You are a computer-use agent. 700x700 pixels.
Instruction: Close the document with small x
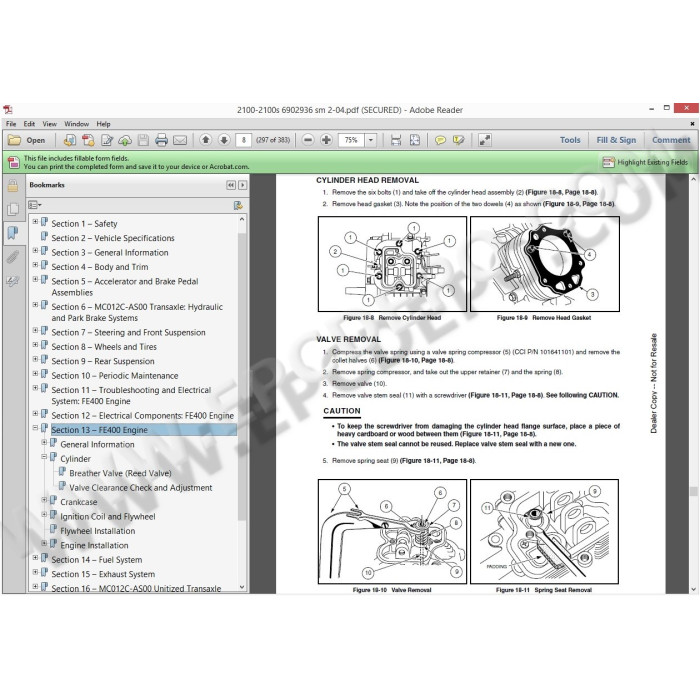coord(692,124)
